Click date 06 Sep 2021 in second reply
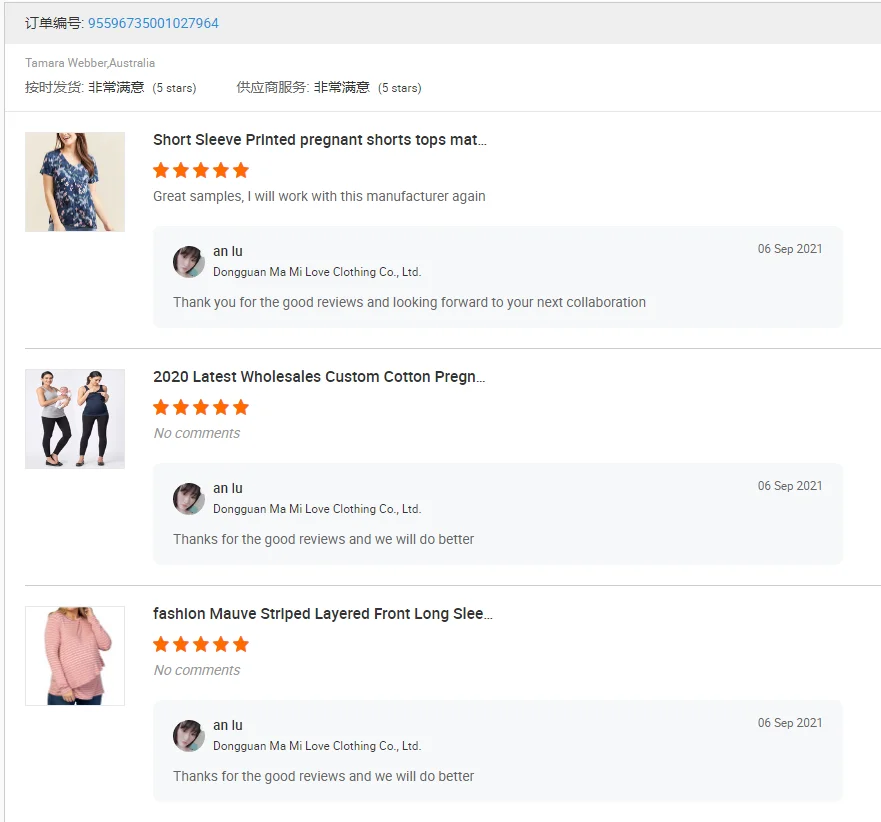The image size is (881, 822). point(790,486)
